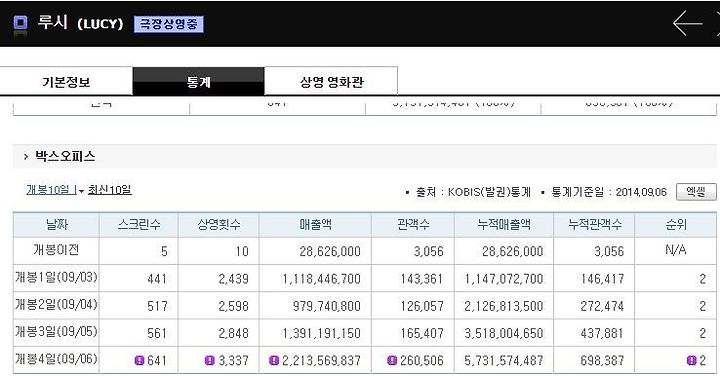Click the purple info icon in 순위 column
Screen dimensions: 720x376
click(692, 360)
